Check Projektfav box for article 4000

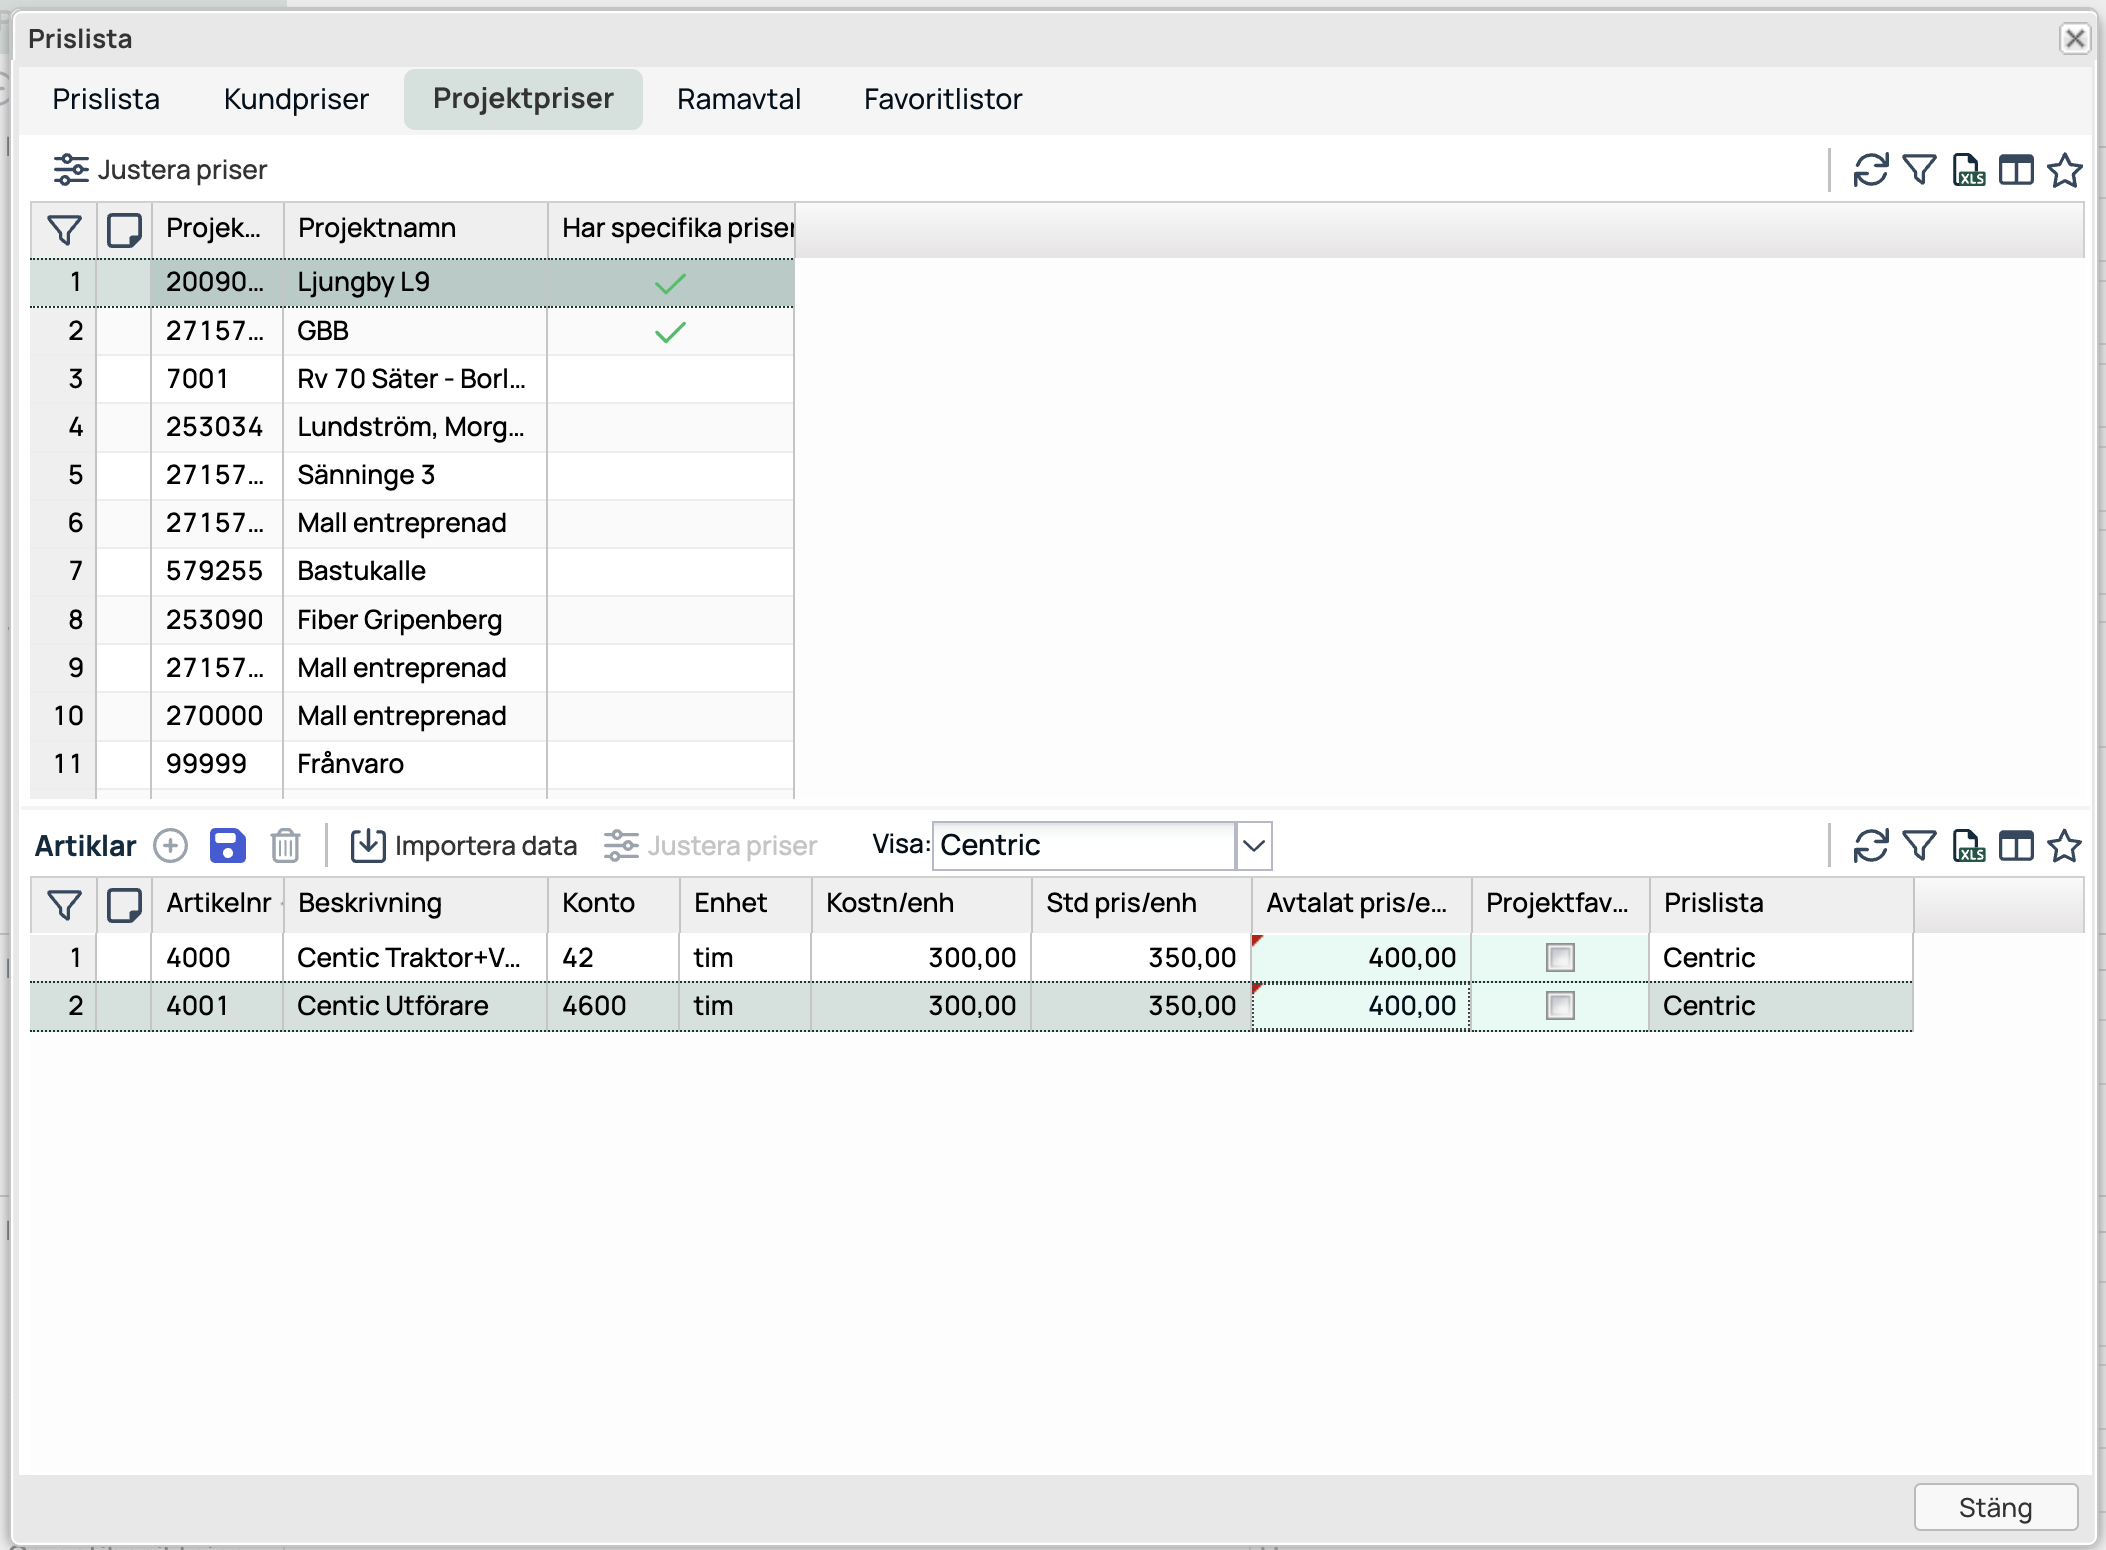click(1559, 957)
